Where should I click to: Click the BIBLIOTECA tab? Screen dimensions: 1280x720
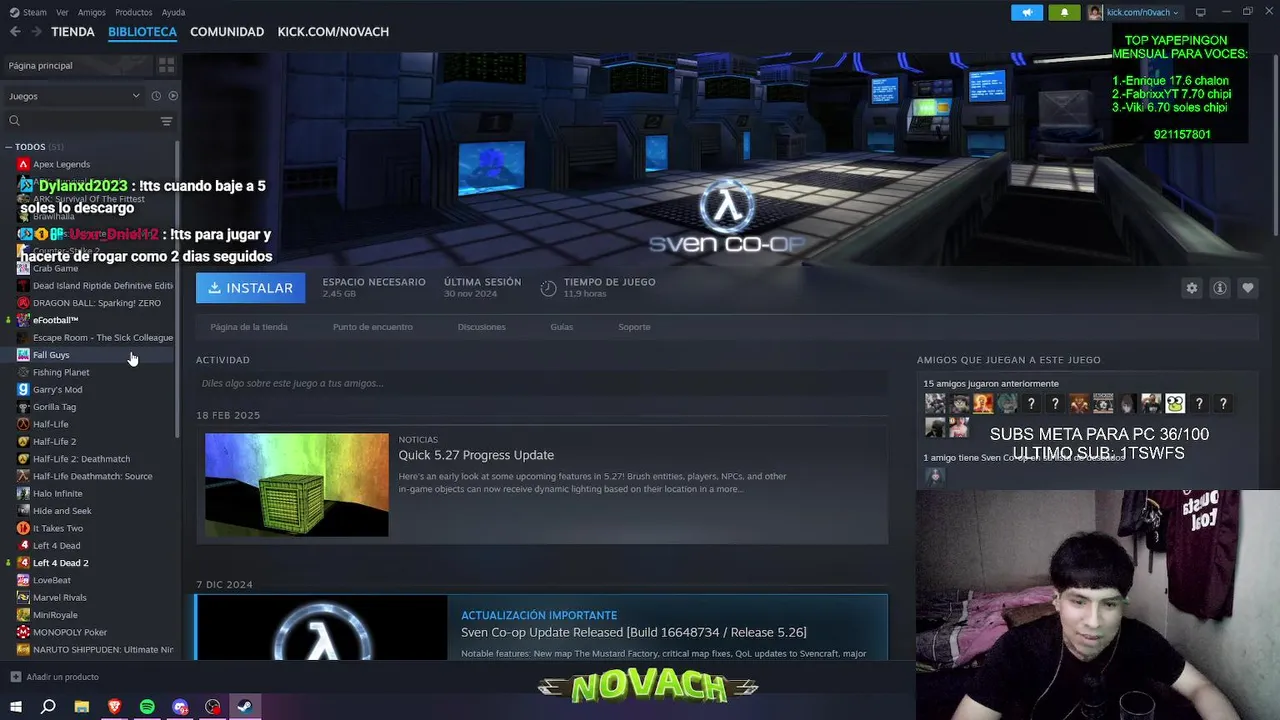click(142, 32)
